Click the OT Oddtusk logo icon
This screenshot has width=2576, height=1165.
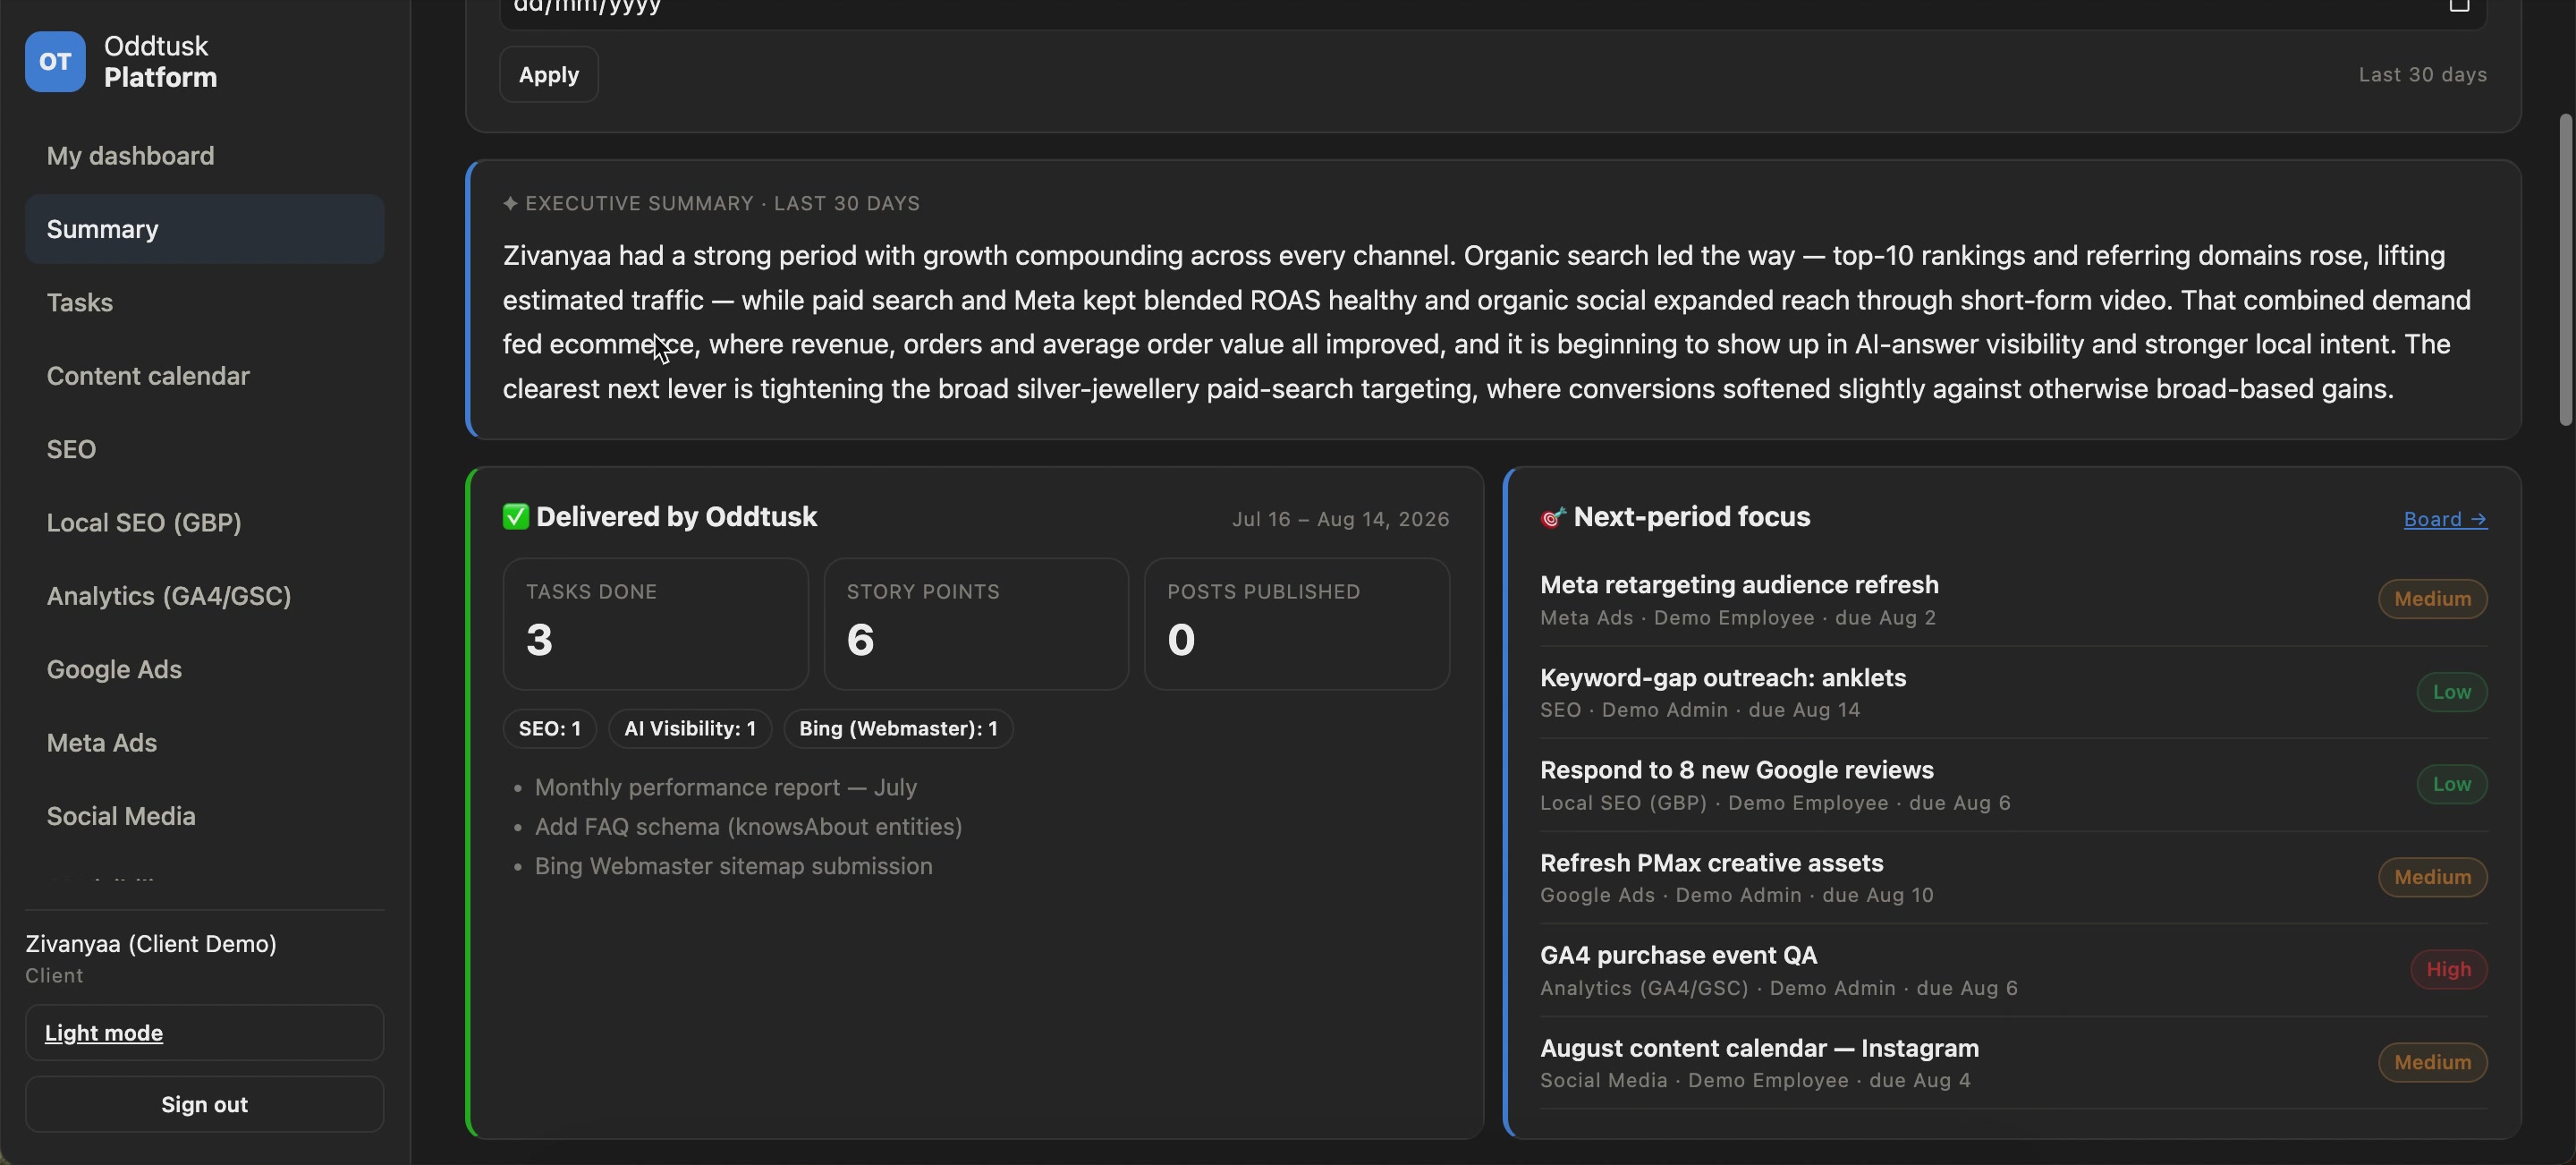click(55, 62)
